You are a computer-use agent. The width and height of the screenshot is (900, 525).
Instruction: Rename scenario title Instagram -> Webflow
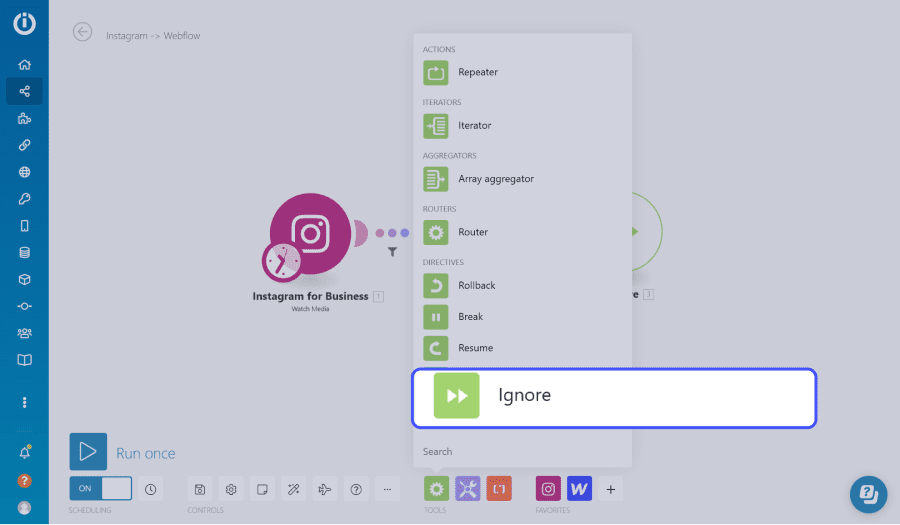point(153,36)
